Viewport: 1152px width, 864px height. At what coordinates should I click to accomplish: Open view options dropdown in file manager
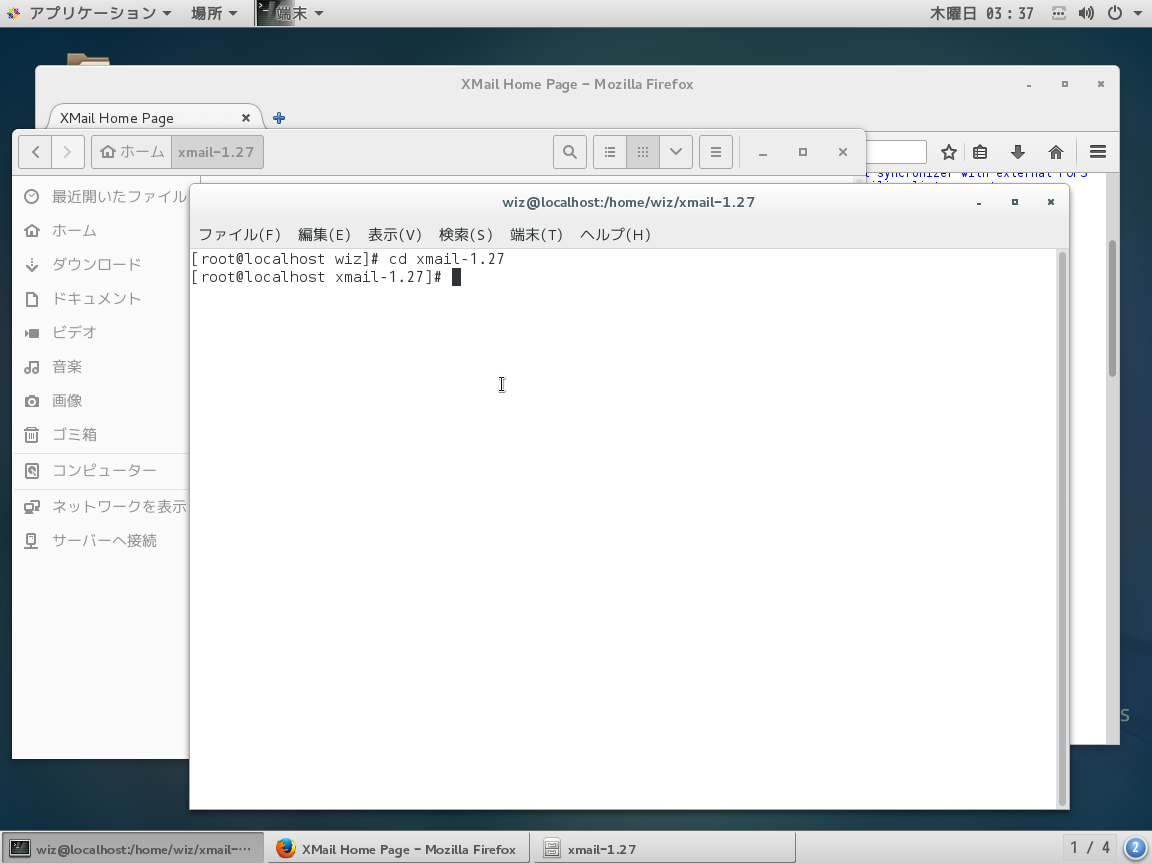(676, 152)
